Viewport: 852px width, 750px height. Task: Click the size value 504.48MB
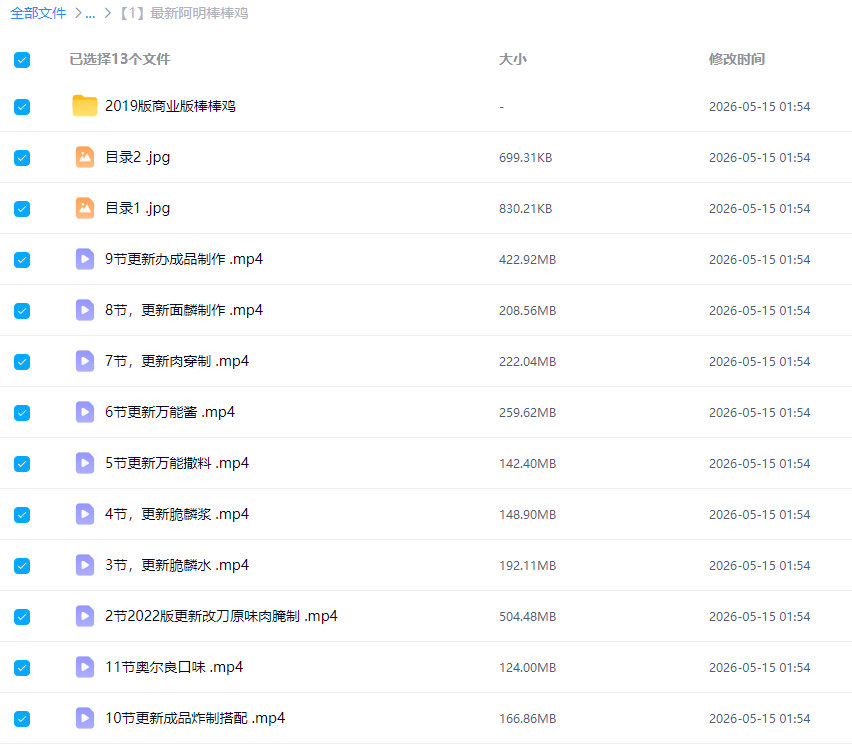pos(528,617)
